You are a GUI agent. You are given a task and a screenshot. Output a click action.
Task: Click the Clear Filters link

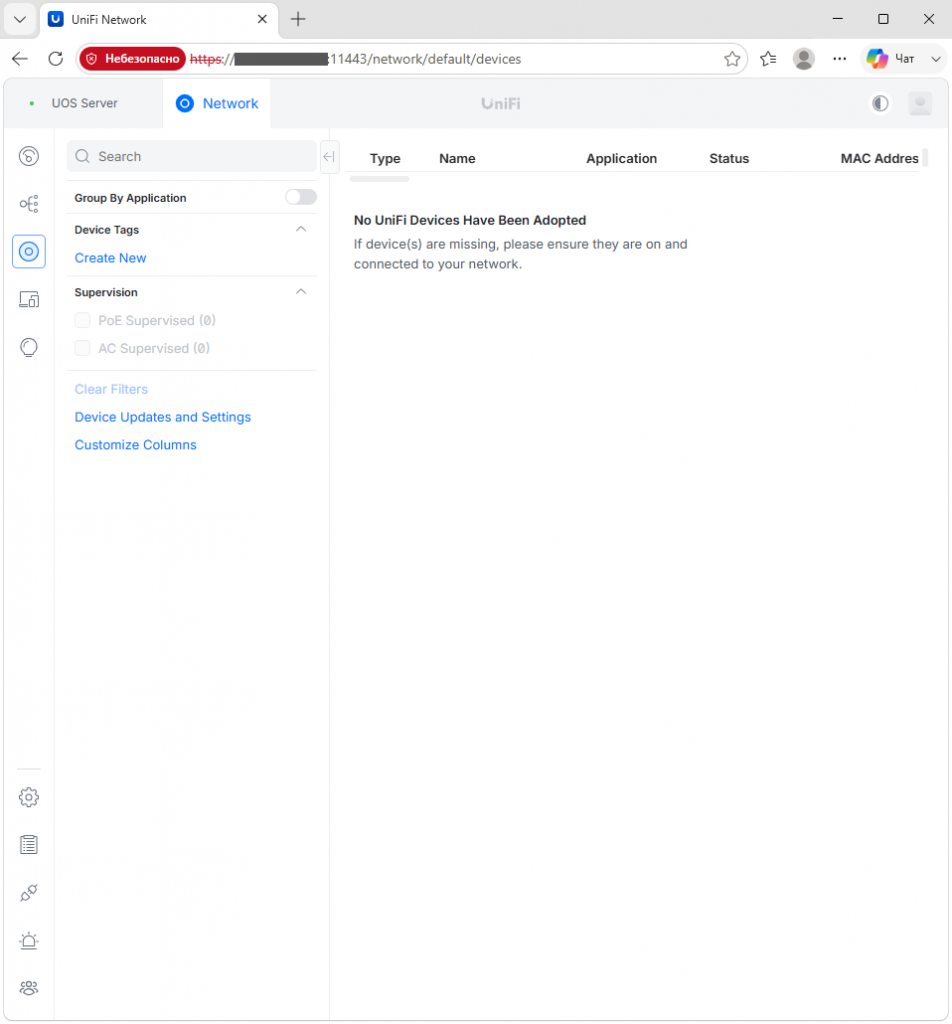coord(111,389)
